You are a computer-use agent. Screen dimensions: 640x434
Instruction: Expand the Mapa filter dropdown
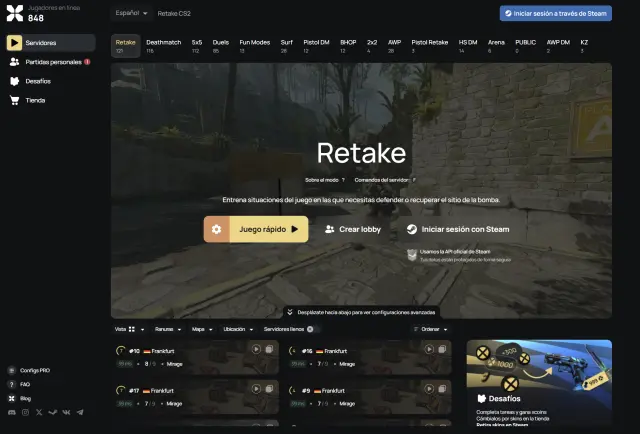point(202,329)
